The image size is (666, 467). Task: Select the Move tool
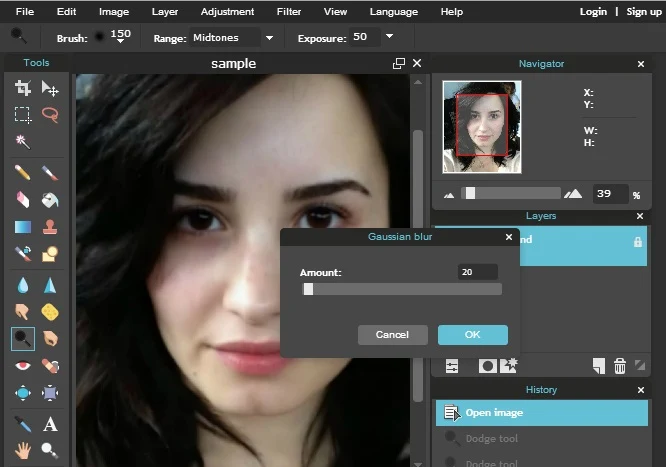click(50, 88)
